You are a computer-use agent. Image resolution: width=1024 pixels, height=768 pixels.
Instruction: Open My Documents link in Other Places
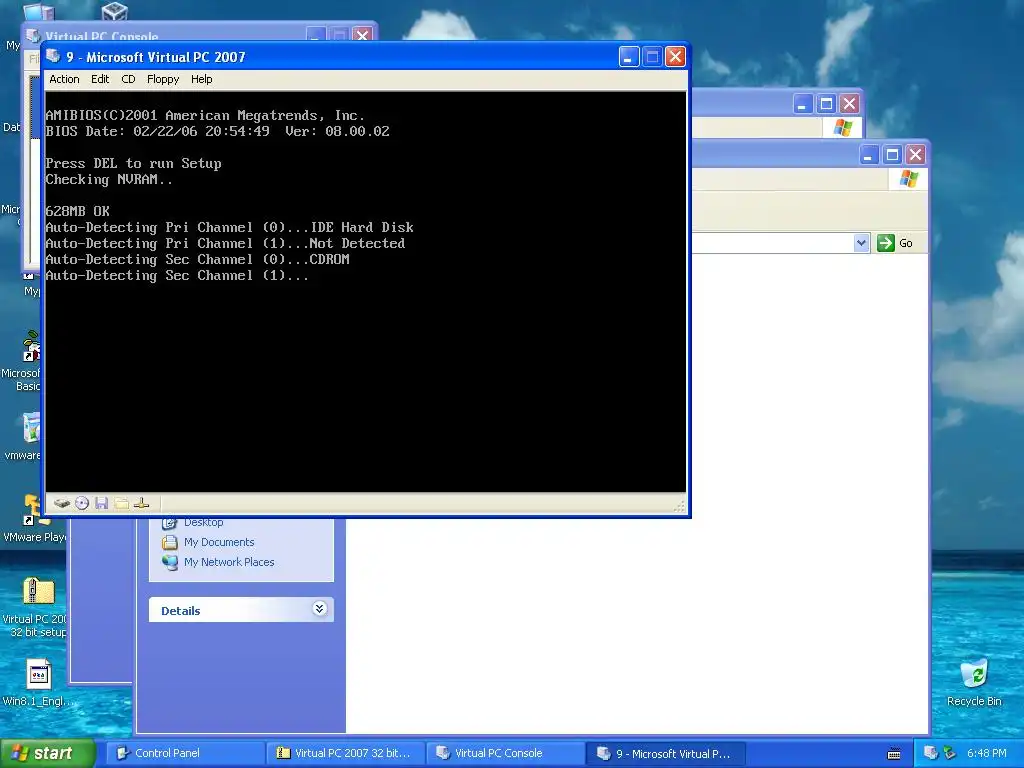coord(219,542)
